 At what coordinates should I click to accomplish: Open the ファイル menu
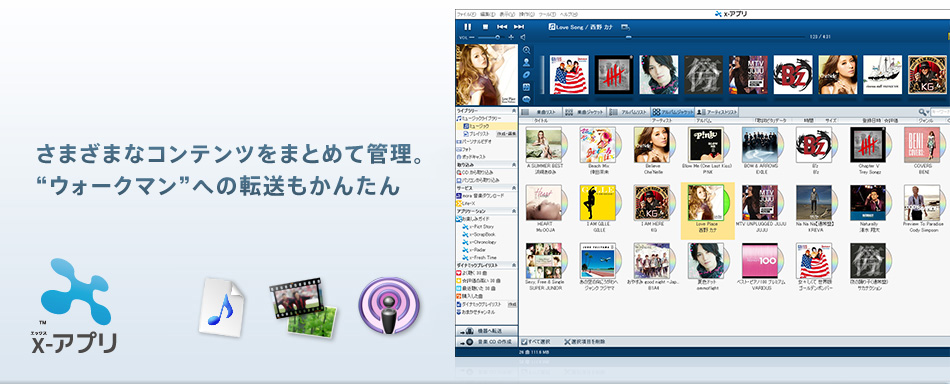pyautogui.click(x=466, y=13)
